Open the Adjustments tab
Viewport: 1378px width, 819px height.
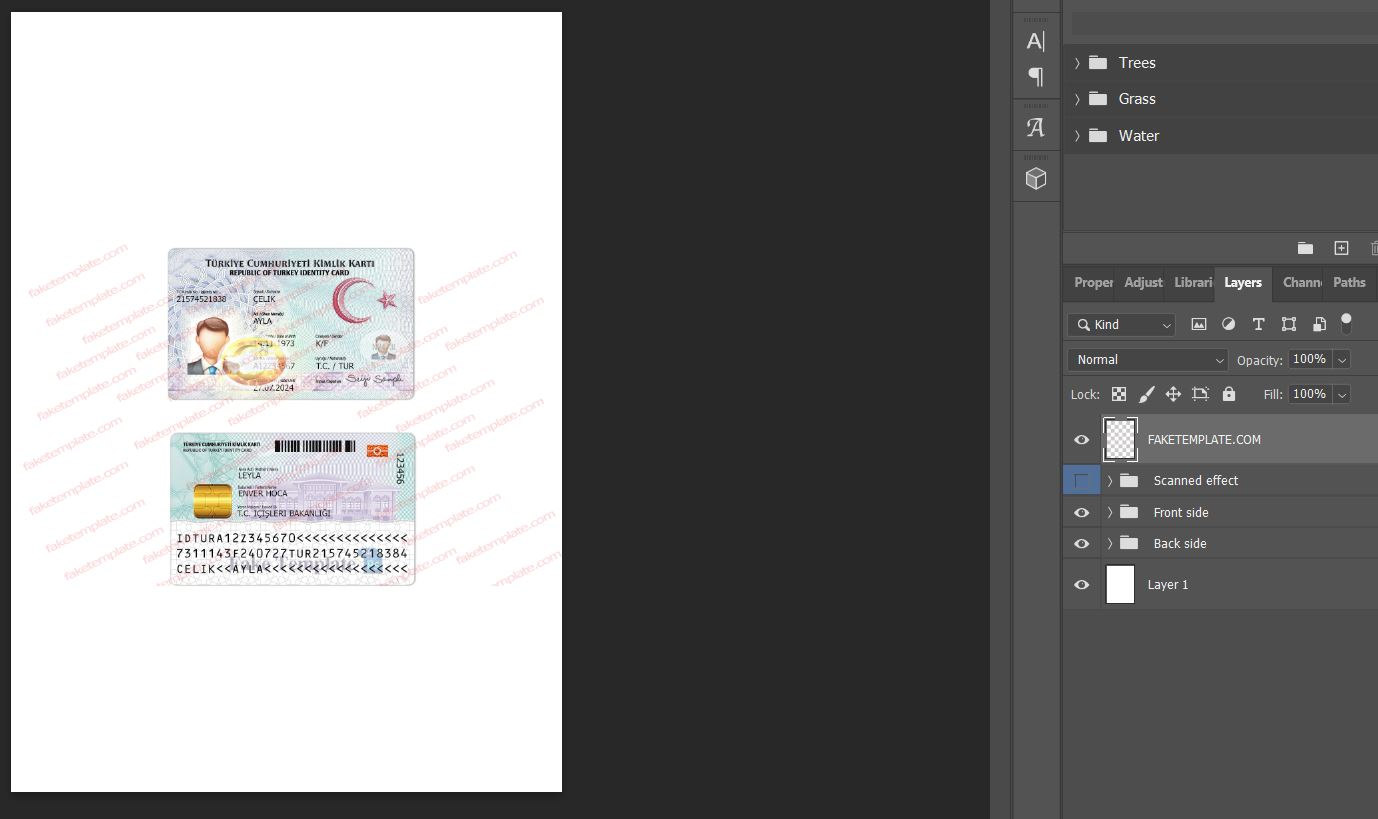(1142, 283)
